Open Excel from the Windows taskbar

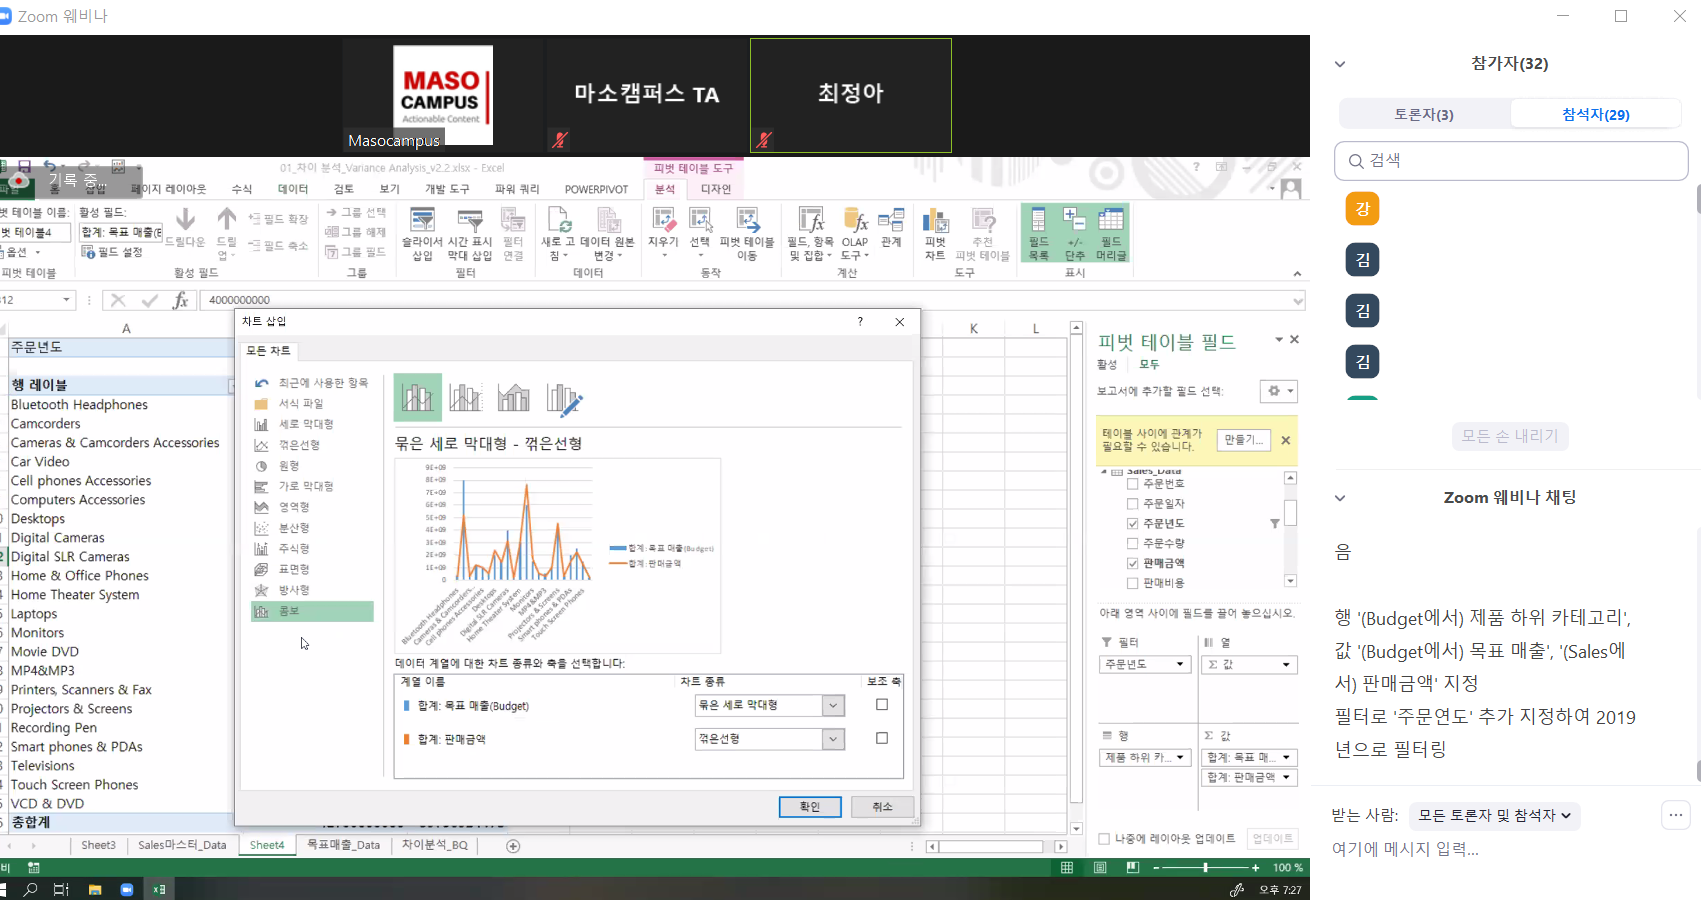(159, 889)
